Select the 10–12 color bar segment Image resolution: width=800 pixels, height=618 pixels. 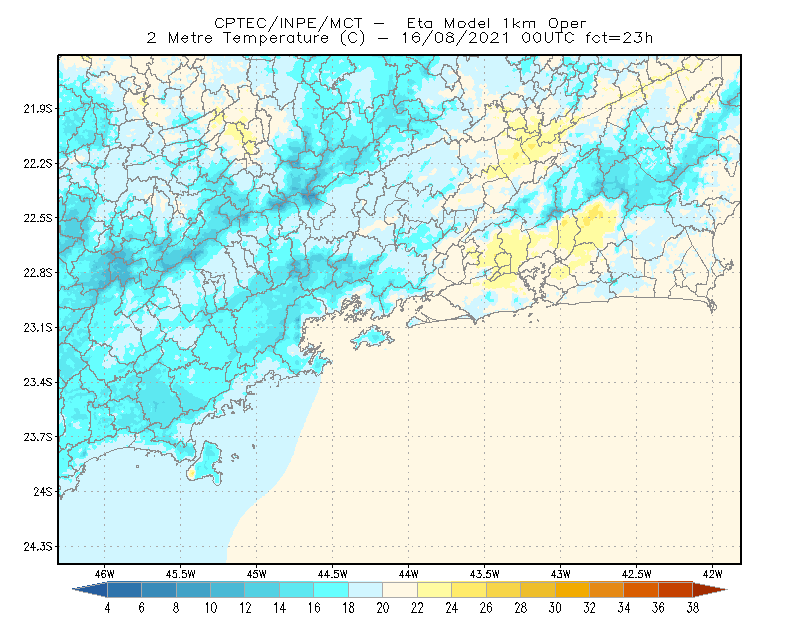click(x=228, y=590)
